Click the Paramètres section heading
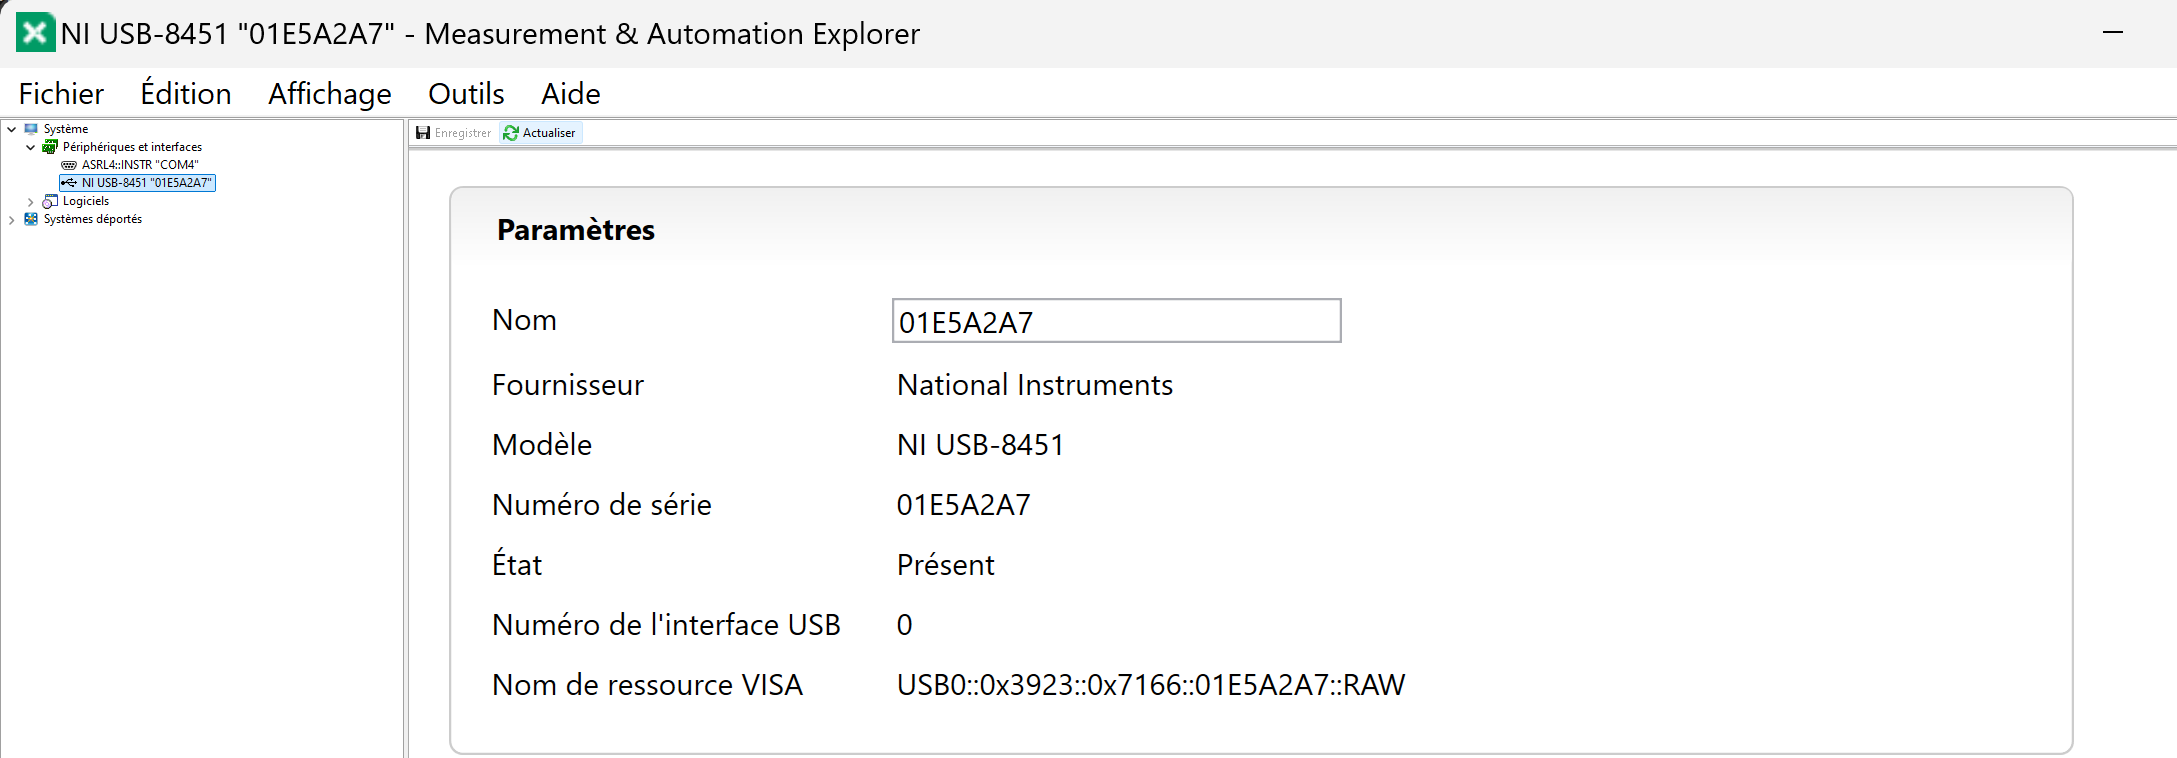 576,230
